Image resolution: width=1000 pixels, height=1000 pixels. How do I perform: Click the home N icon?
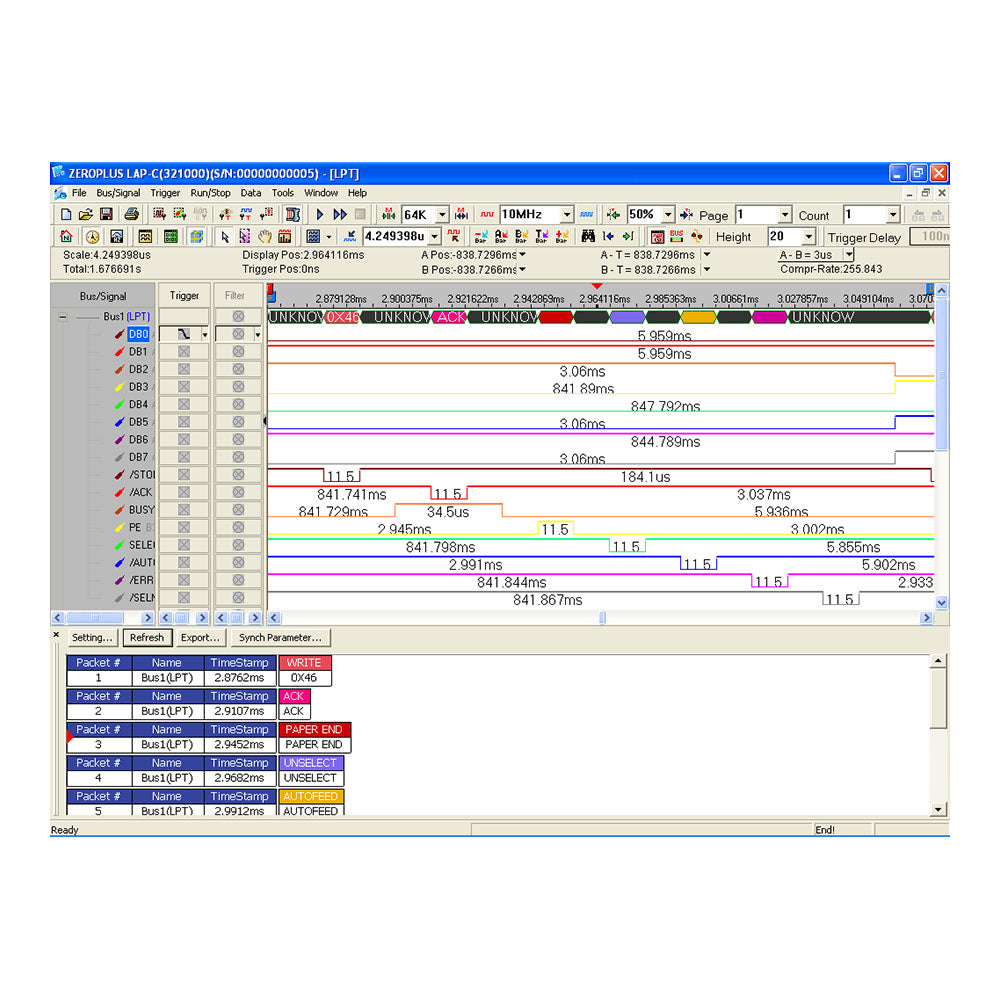click(66, 237)
